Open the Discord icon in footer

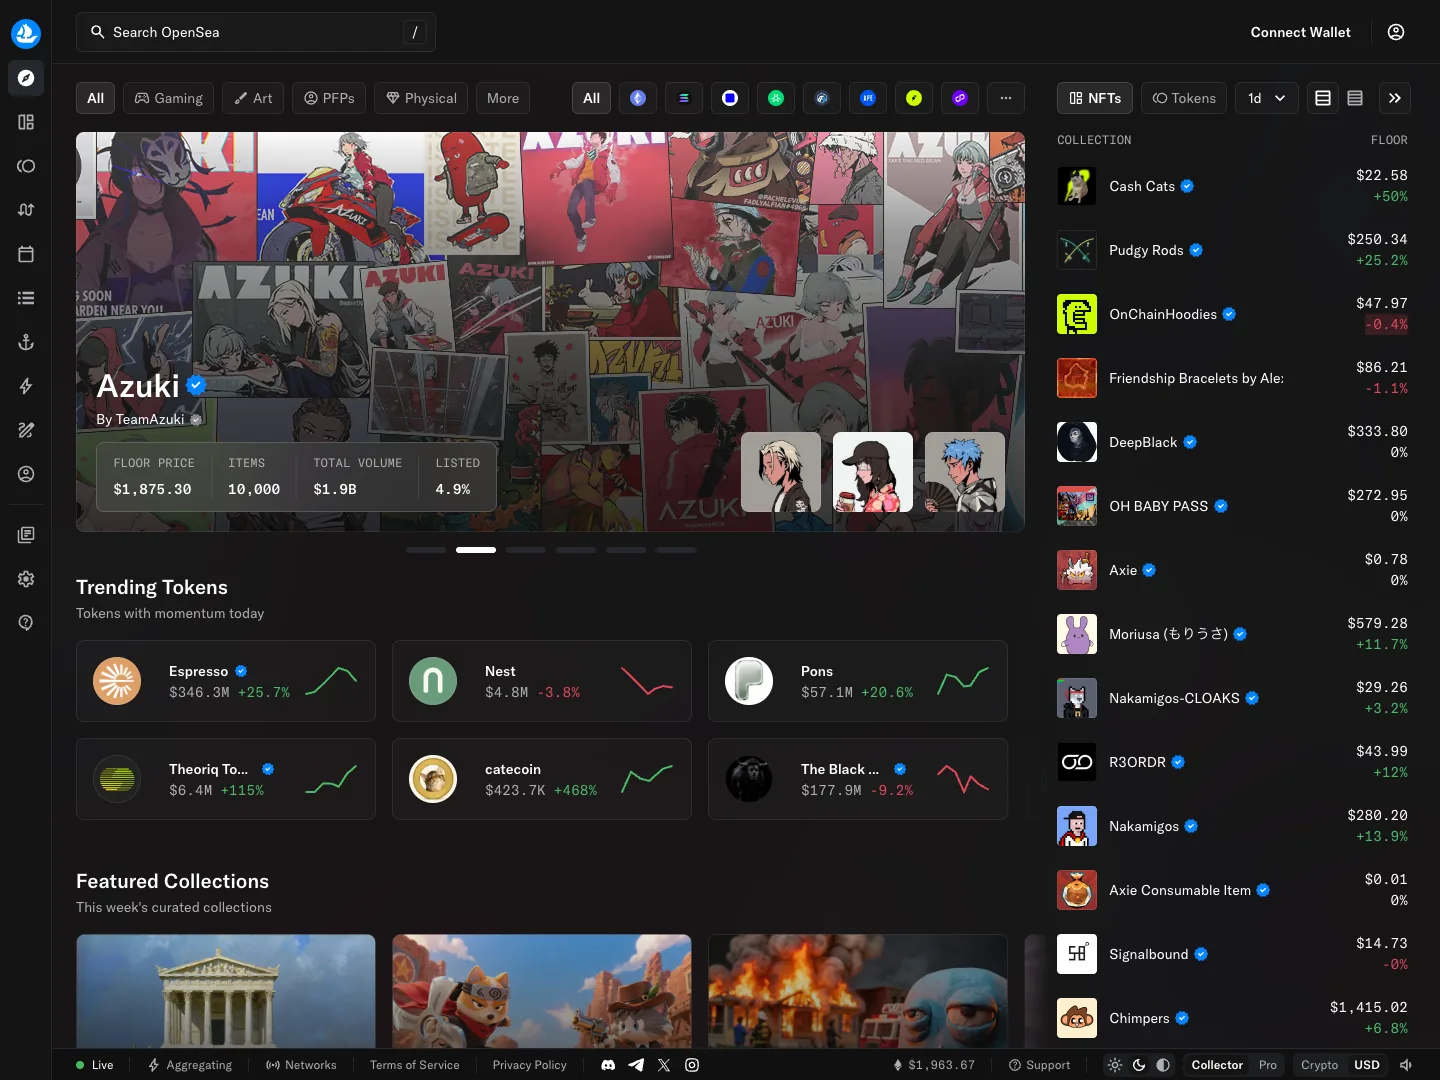[x=608, y=1065]
